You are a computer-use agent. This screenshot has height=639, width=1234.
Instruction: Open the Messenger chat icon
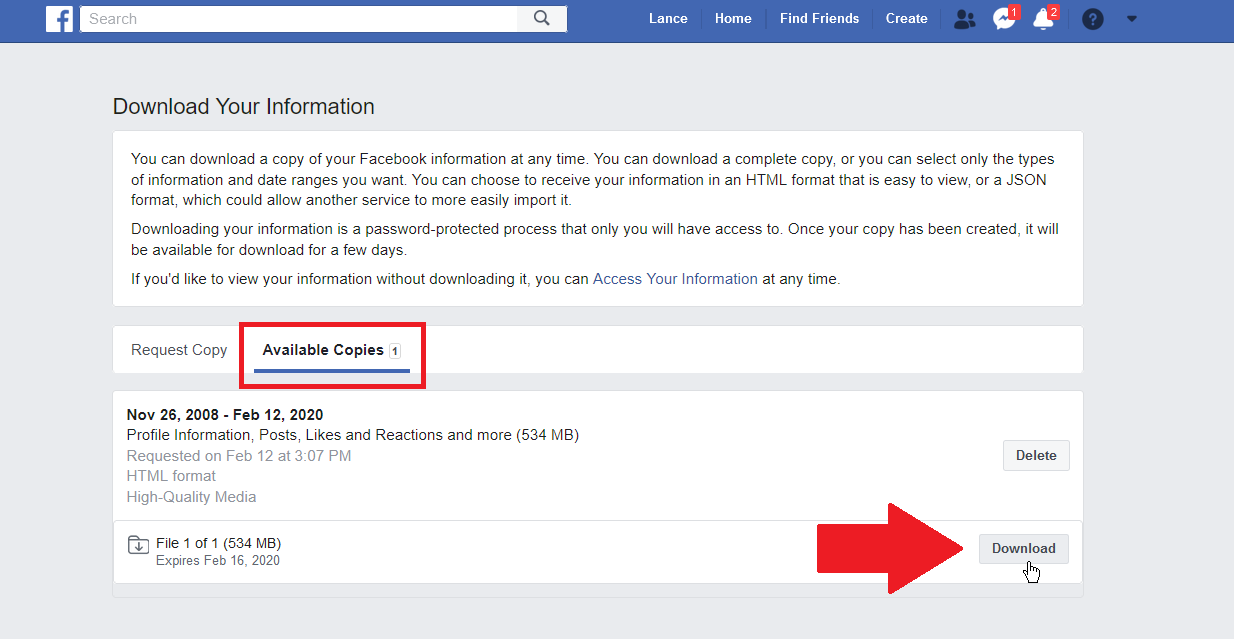[x=1004, y=19]
